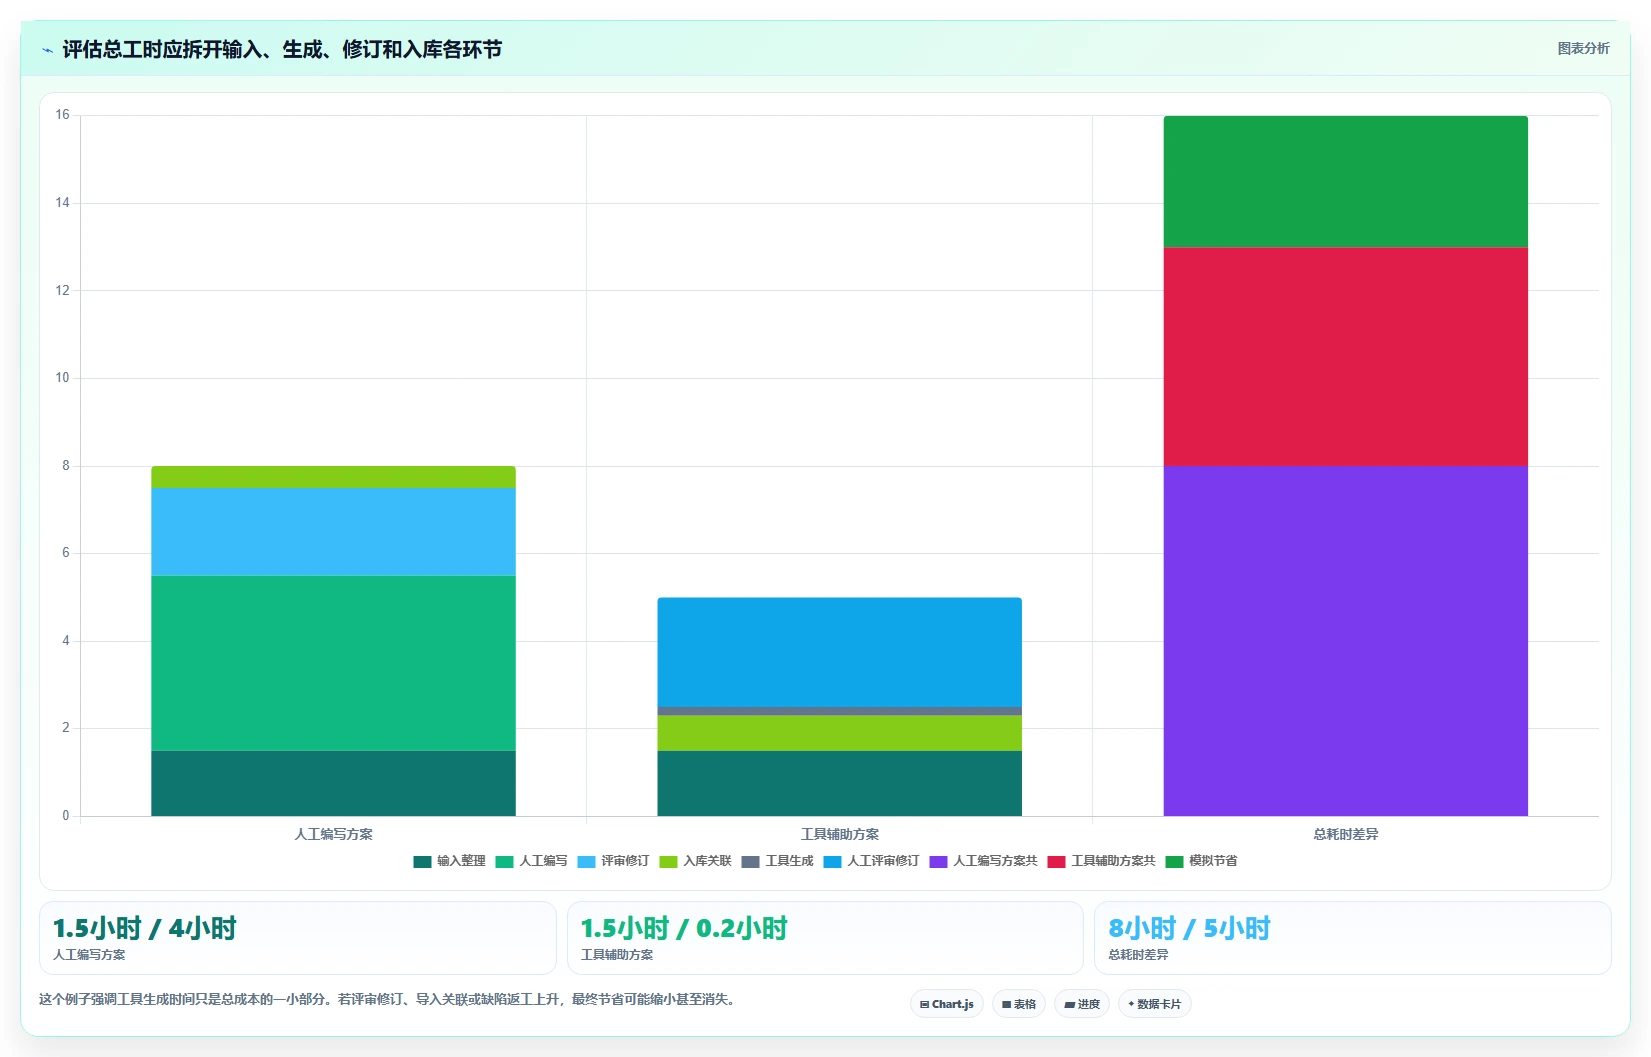The image size is (1651, 1057).
Task: Toggle the 输入整理 legend item
Action: [x=449, y=861]
